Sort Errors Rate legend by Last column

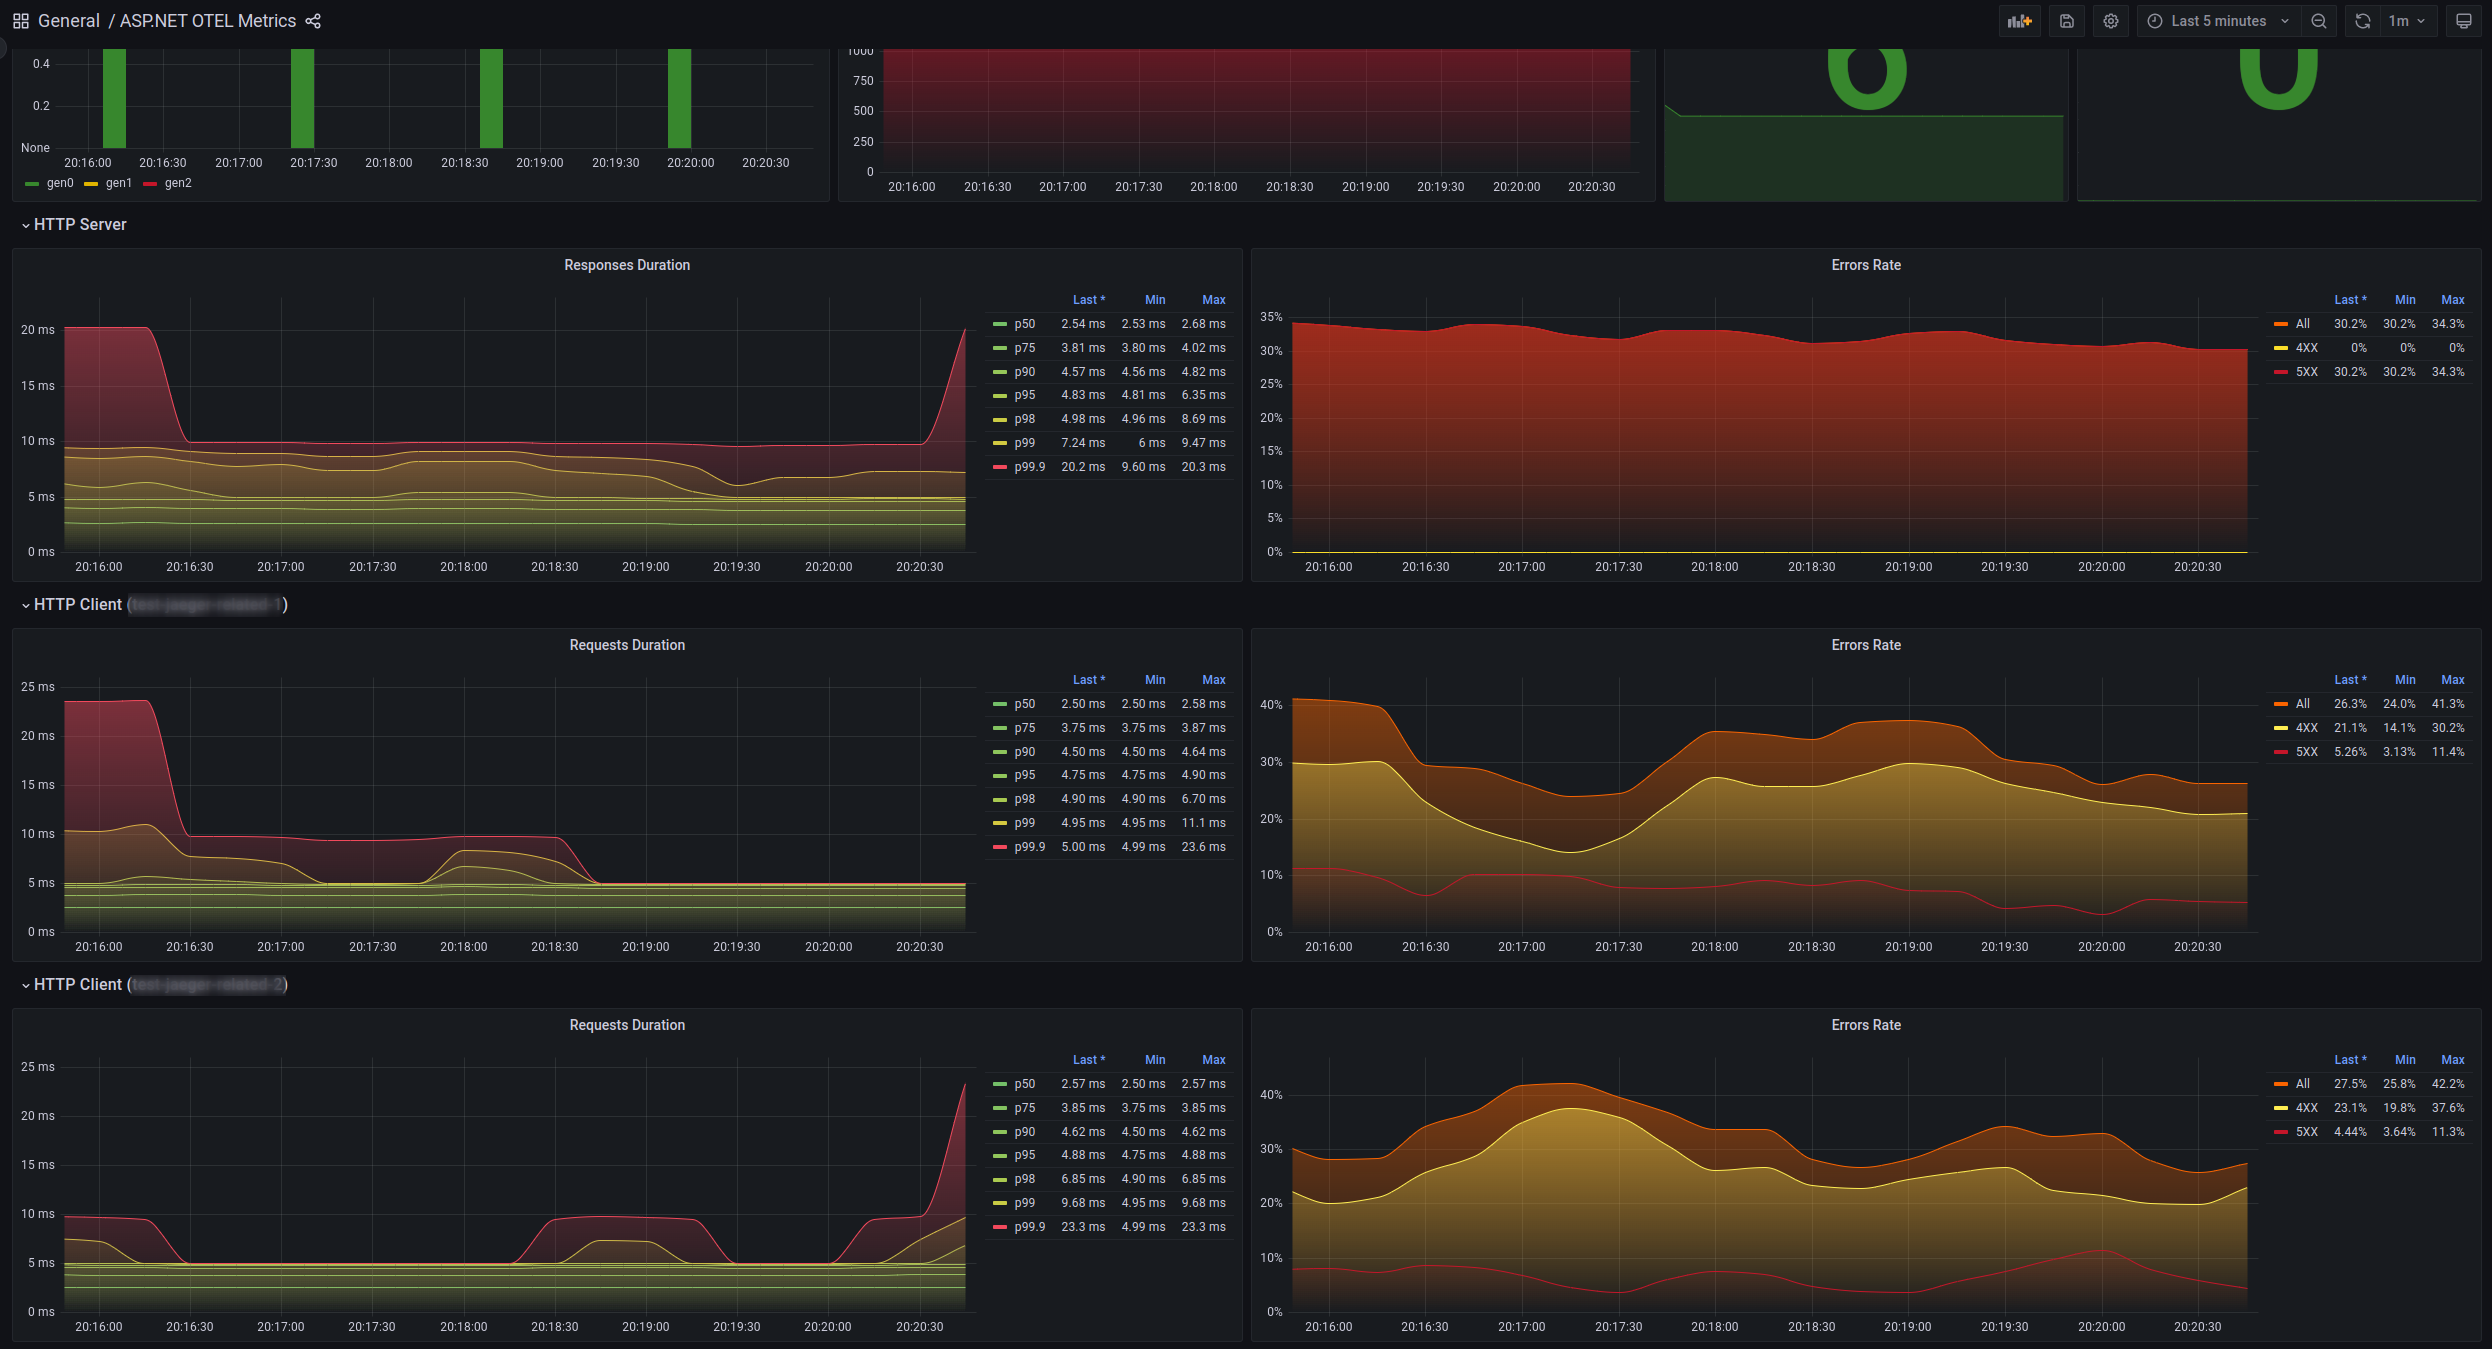point(2349,300)
